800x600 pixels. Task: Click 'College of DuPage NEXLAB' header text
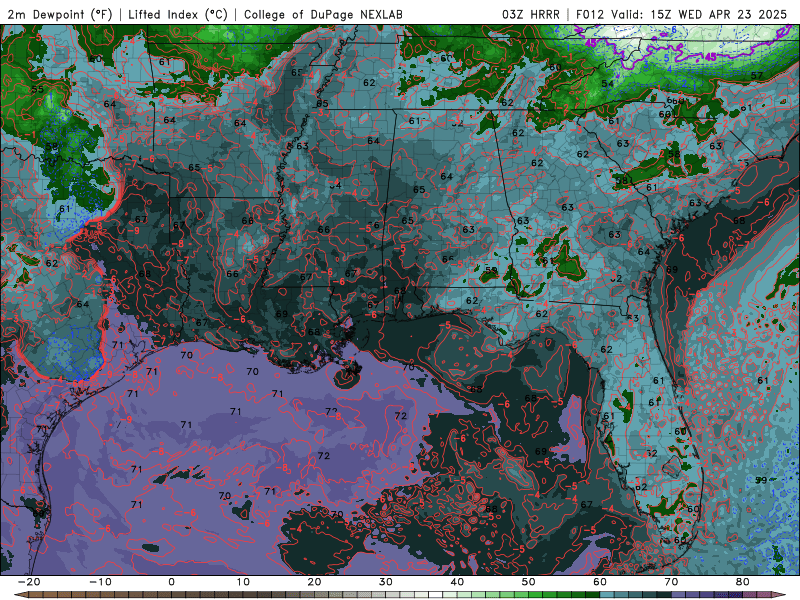(323, 14)
